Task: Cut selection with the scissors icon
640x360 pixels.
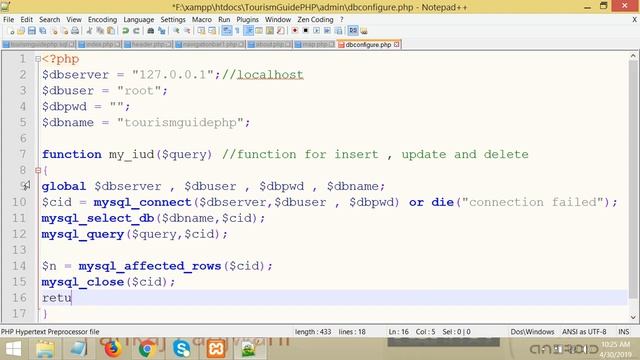Action: pyautogui.click(x=89, y=31)
